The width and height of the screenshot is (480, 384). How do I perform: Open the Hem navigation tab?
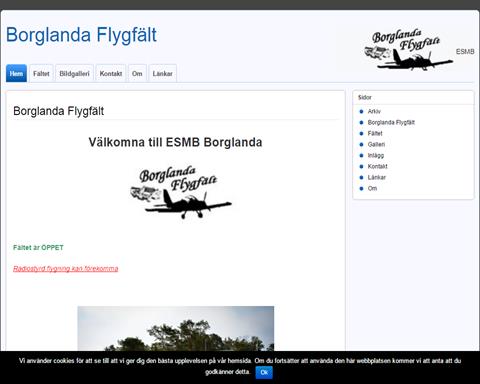point(16,73)
